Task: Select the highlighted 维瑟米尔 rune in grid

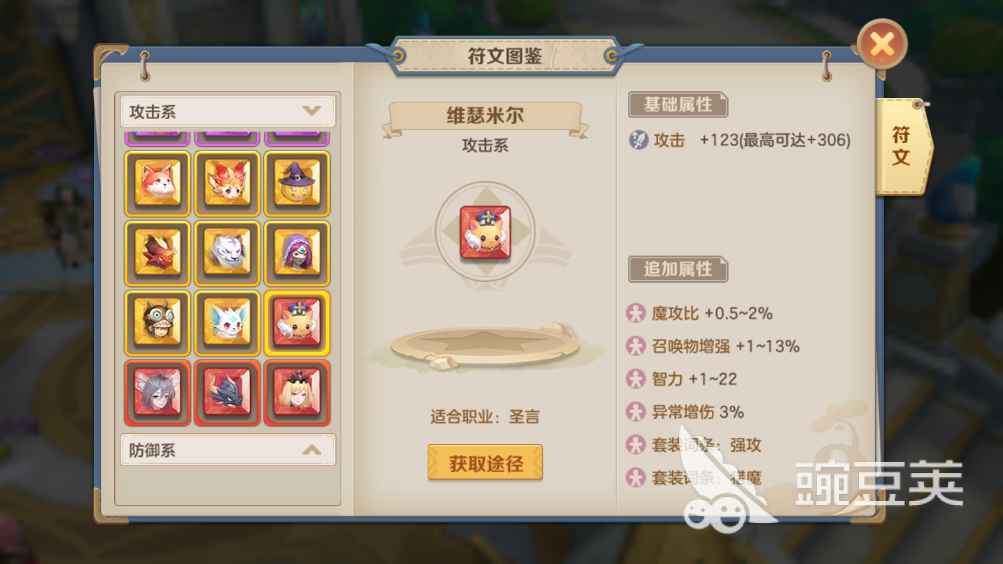Action: (x=297, y=324)
